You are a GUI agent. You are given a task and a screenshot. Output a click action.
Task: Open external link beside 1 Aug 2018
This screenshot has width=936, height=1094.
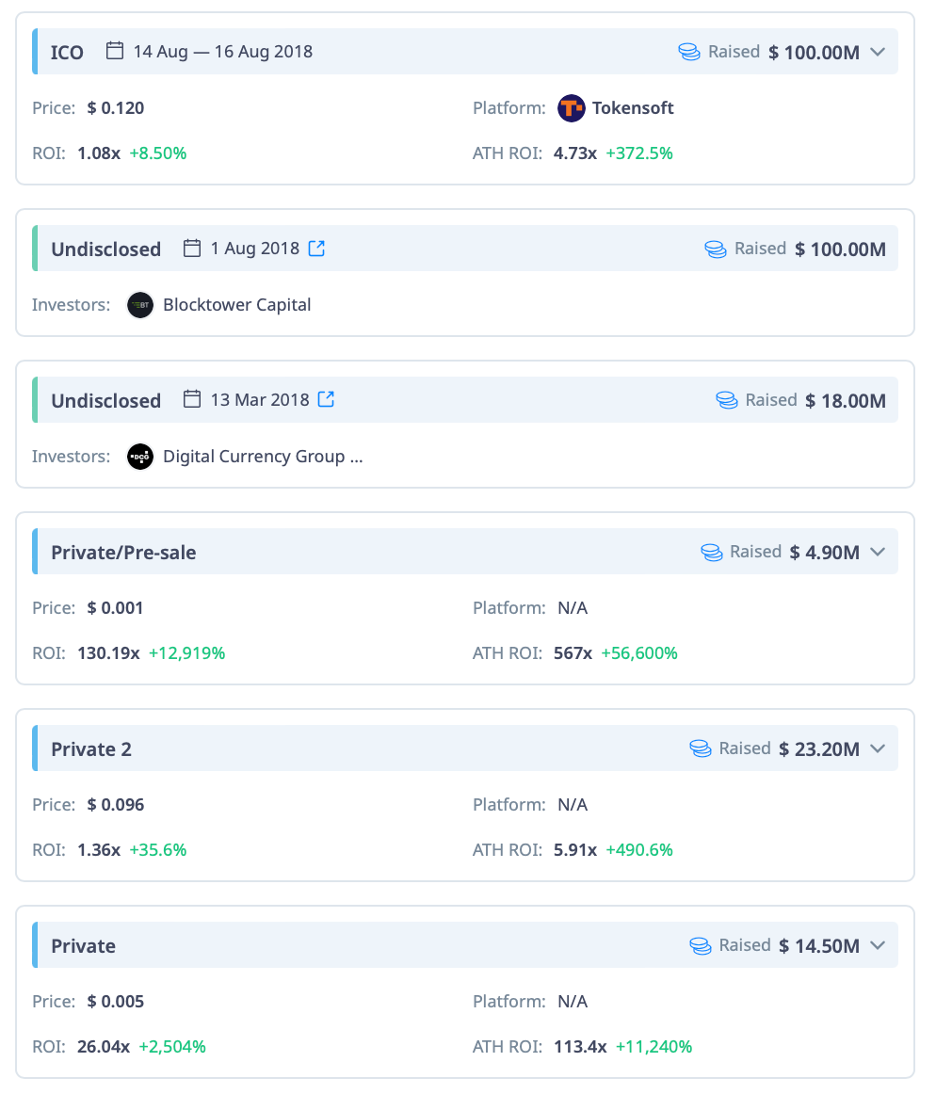pyautogui.click(x=316, y=249)
